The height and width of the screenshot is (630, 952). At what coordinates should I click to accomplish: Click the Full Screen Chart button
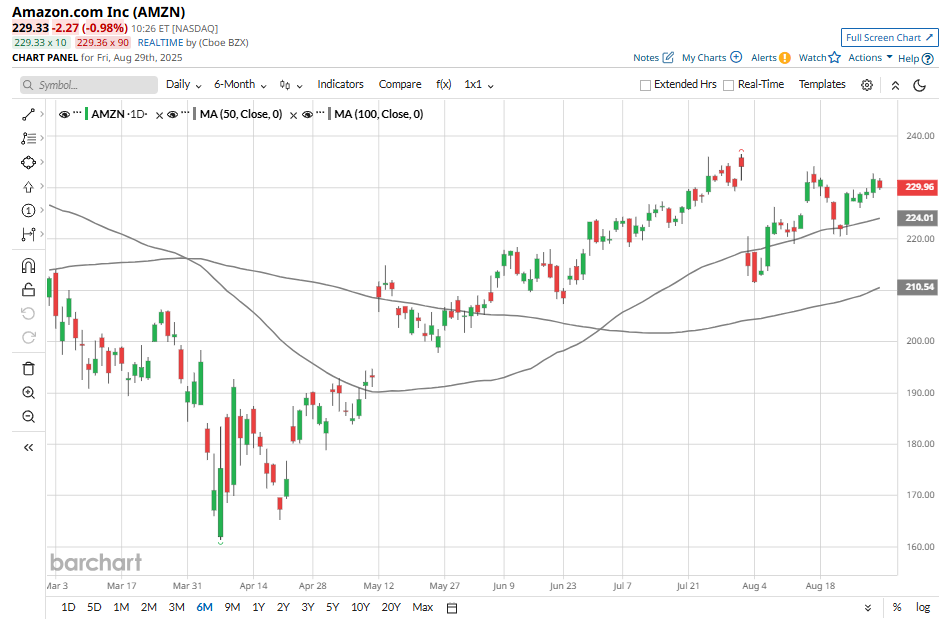tap(889, 38)
